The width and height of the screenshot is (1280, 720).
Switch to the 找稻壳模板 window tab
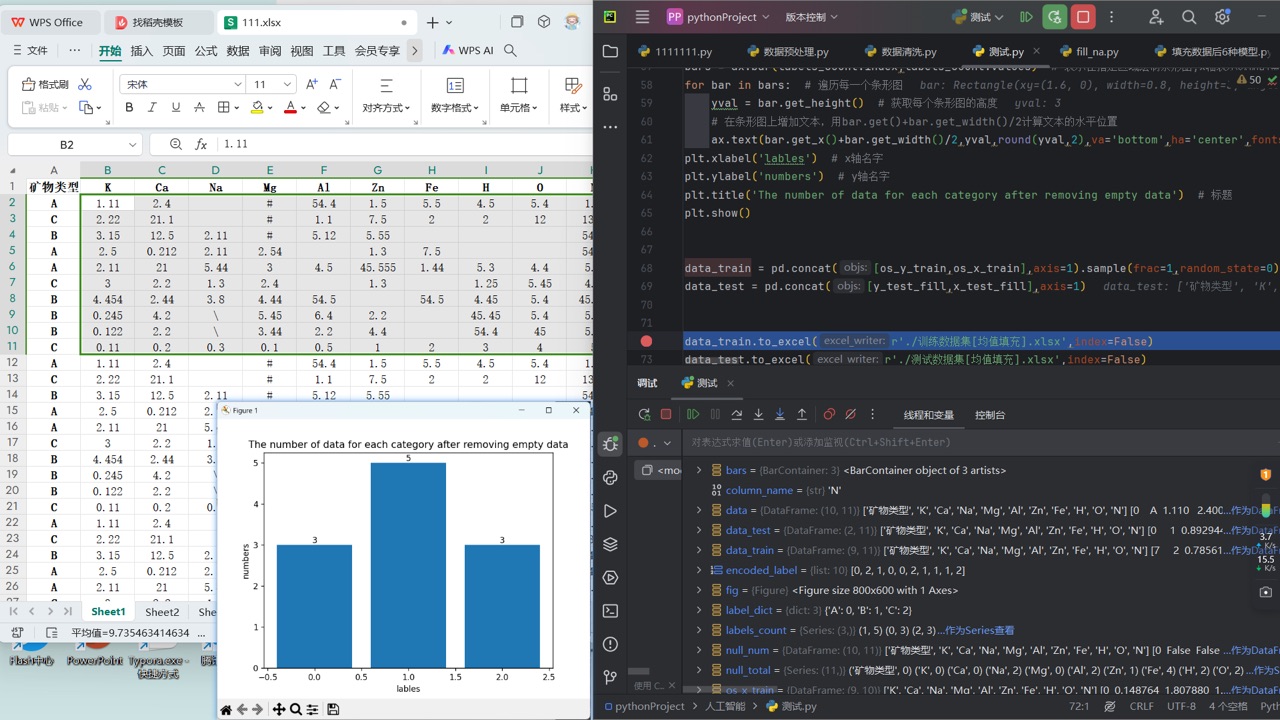tap(158, 22)
